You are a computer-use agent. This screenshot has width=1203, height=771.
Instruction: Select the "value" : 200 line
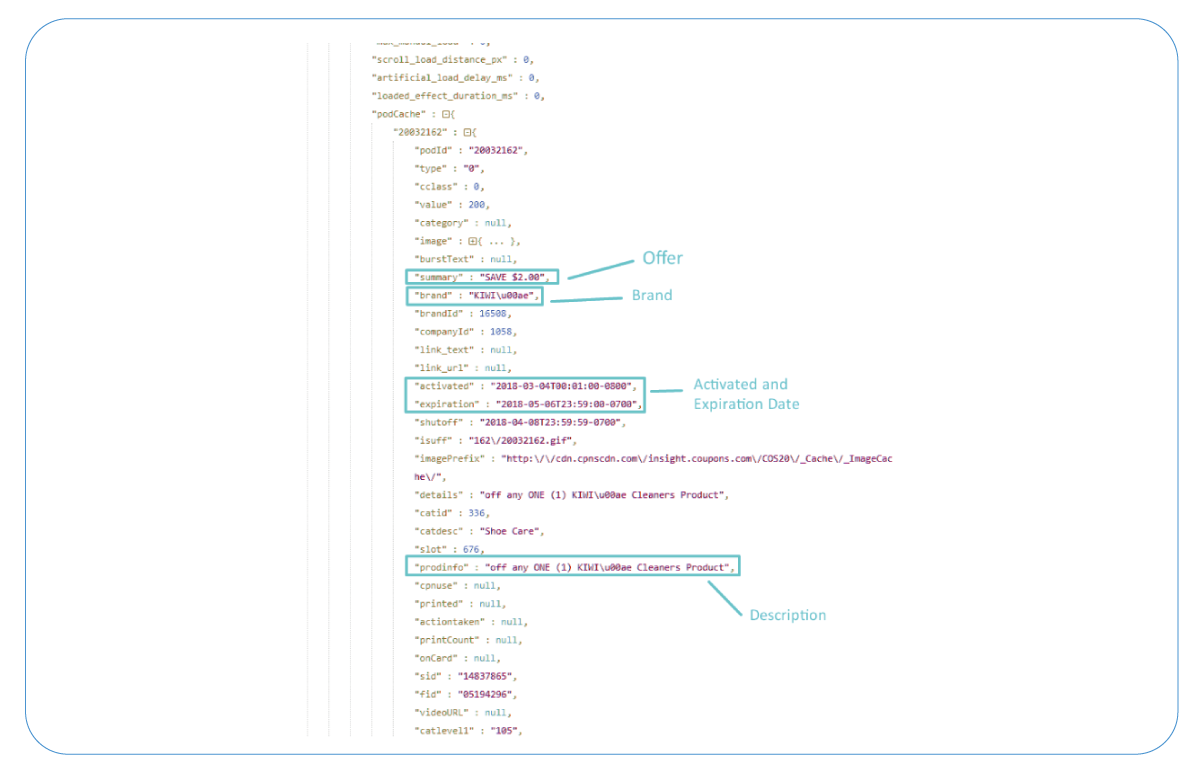pyautogui.click(x=452, y=204)
